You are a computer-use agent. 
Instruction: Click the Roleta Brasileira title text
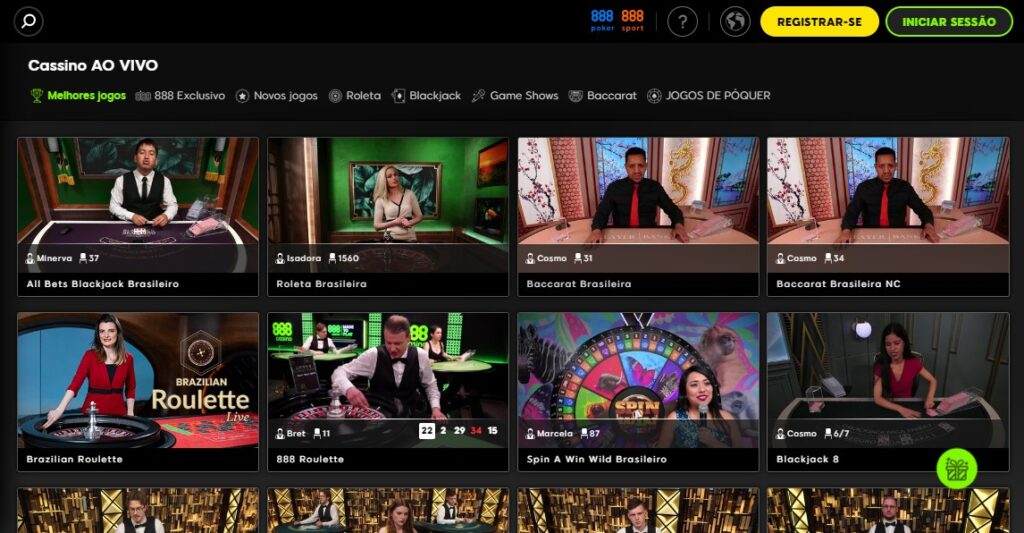click(x=321, y=284)
